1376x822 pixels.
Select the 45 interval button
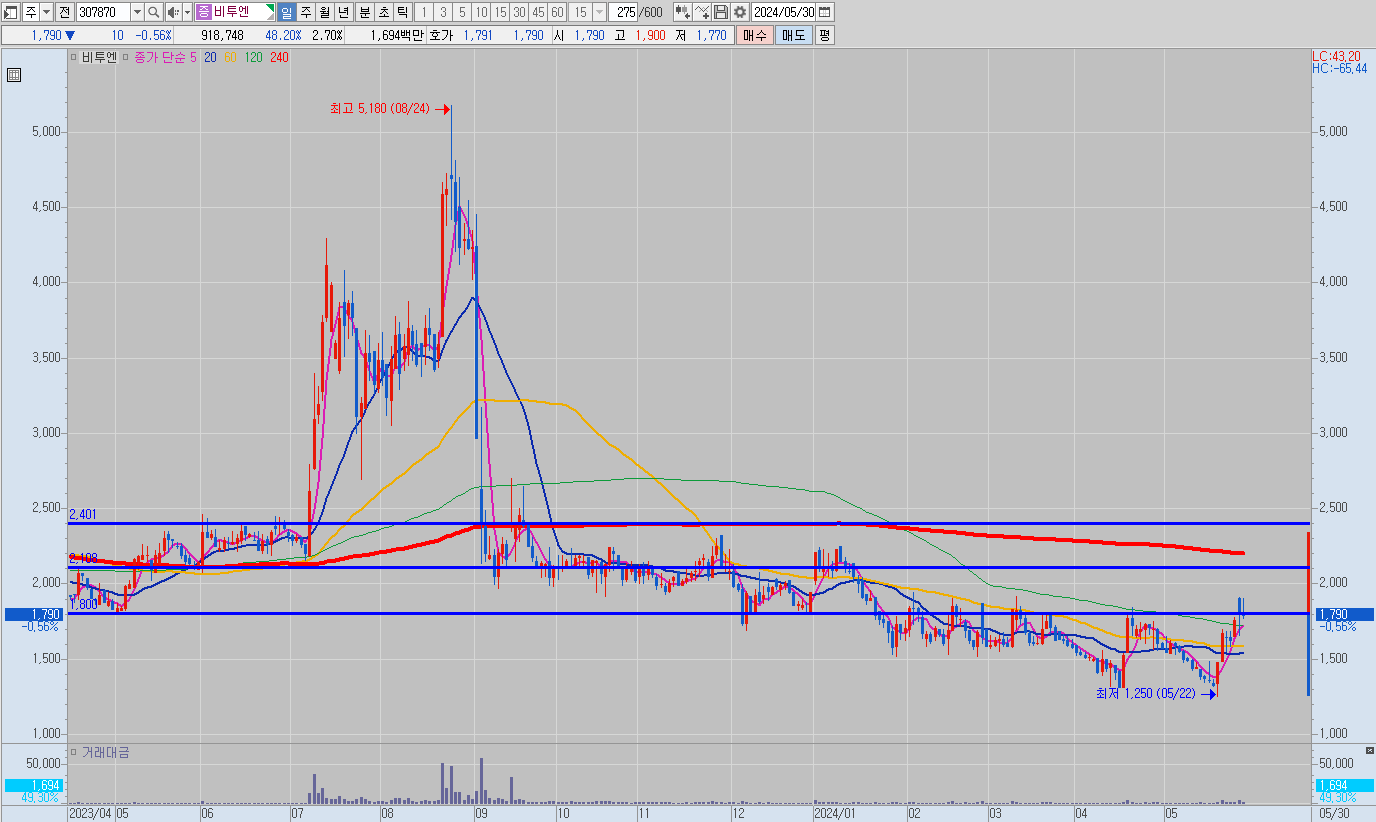pyautogui.click(x=538, y=12)
